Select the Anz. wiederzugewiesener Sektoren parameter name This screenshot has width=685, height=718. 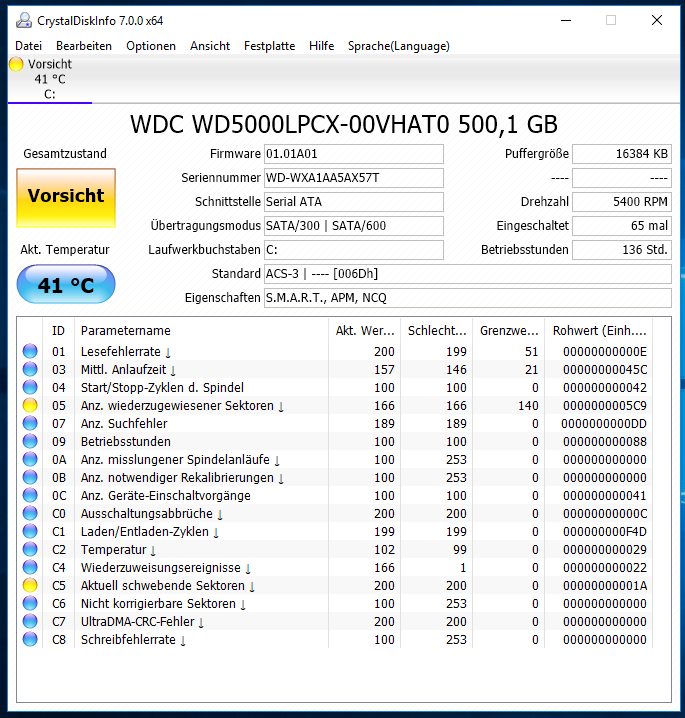point(177,405)
